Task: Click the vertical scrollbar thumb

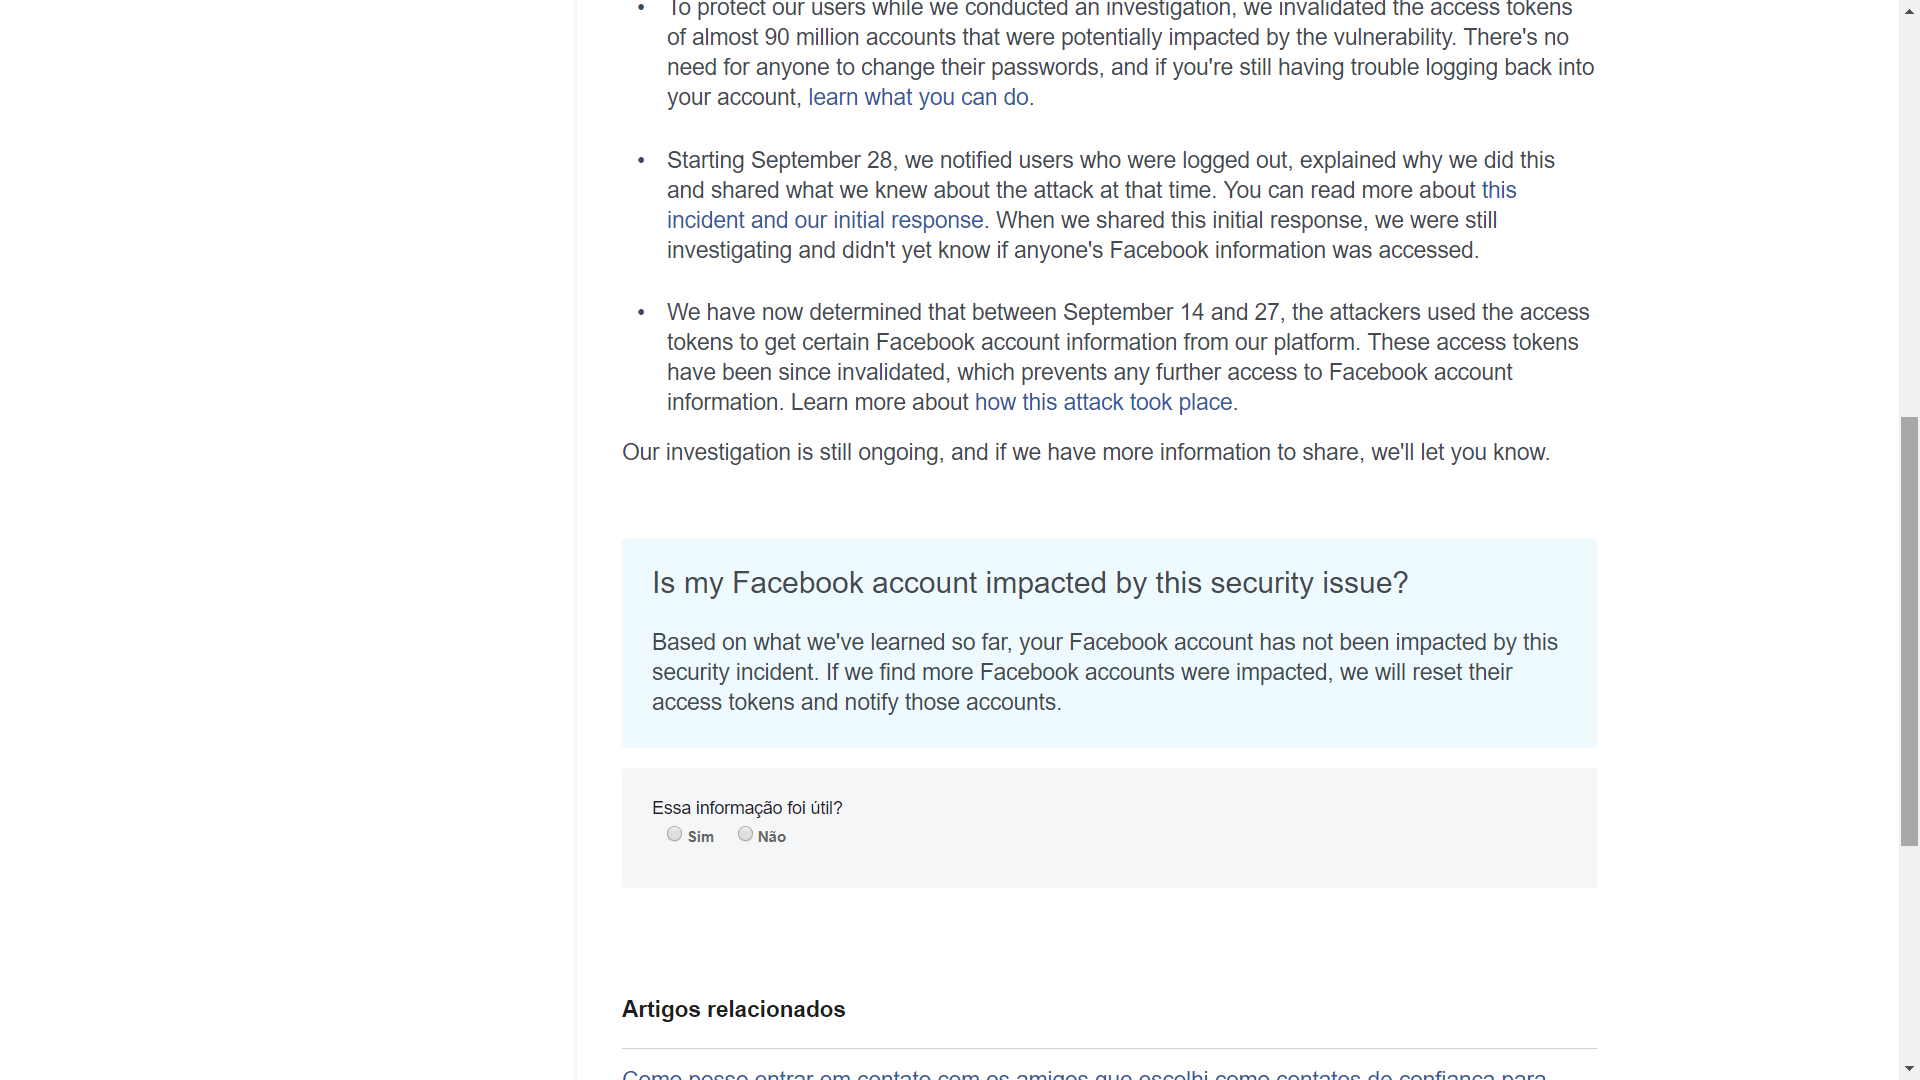Action: (x=1909, y=632)
